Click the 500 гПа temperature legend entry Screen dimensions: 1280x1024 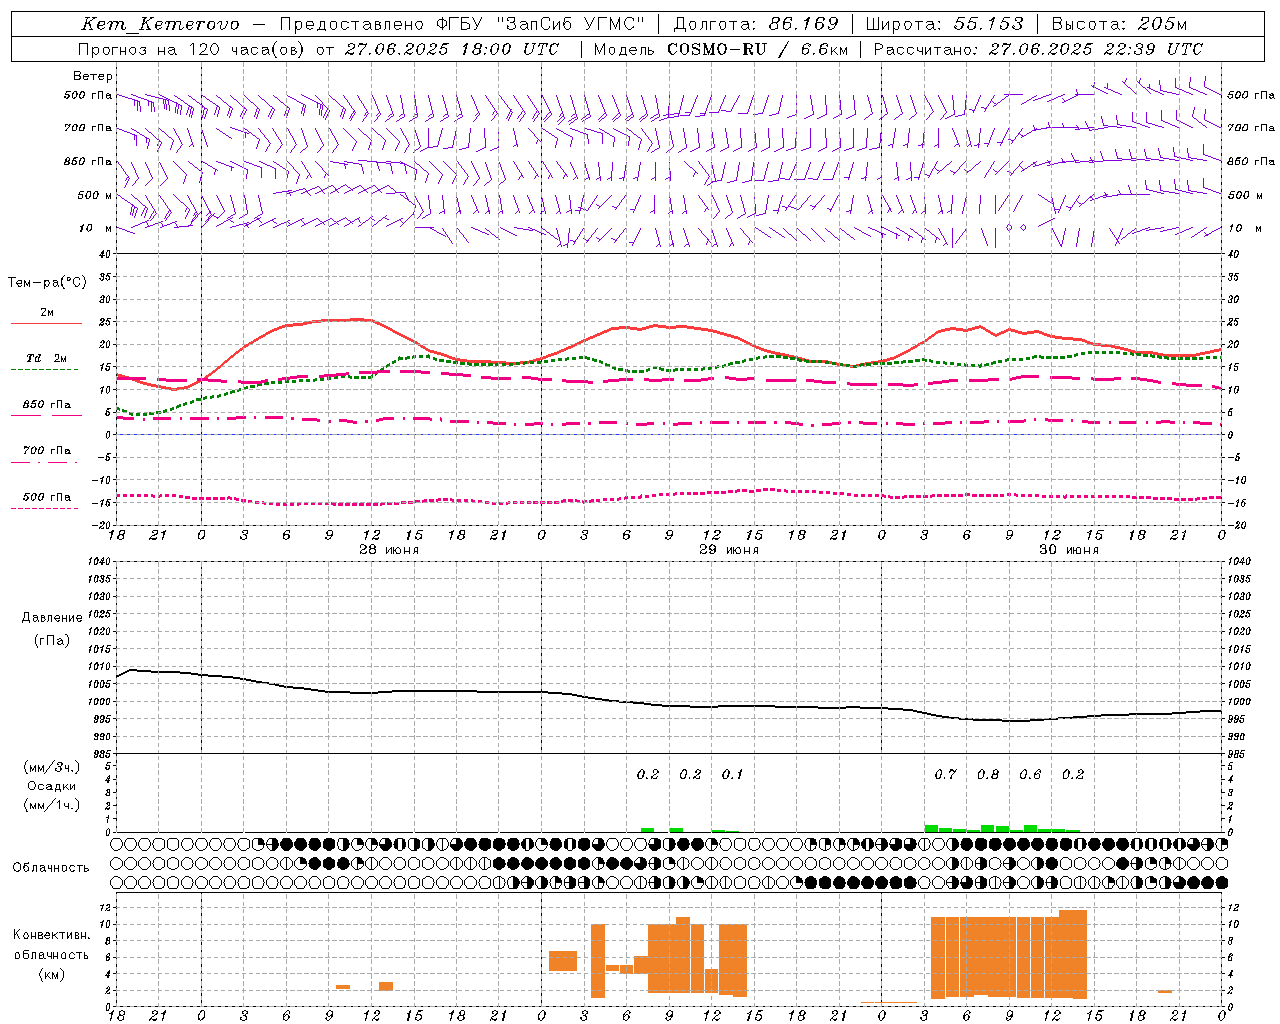coord(46,497)
